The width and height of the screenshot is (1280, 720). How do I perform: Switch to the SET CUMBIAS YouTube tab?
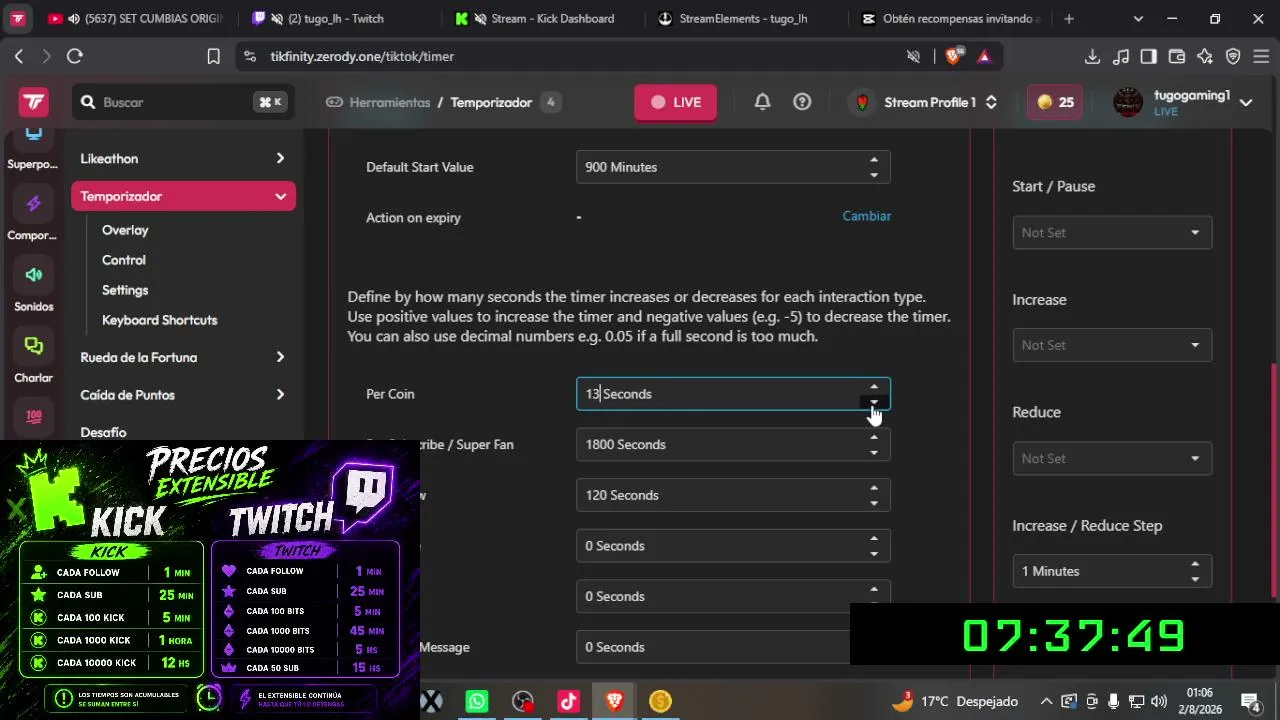click(x=138, y=18)
